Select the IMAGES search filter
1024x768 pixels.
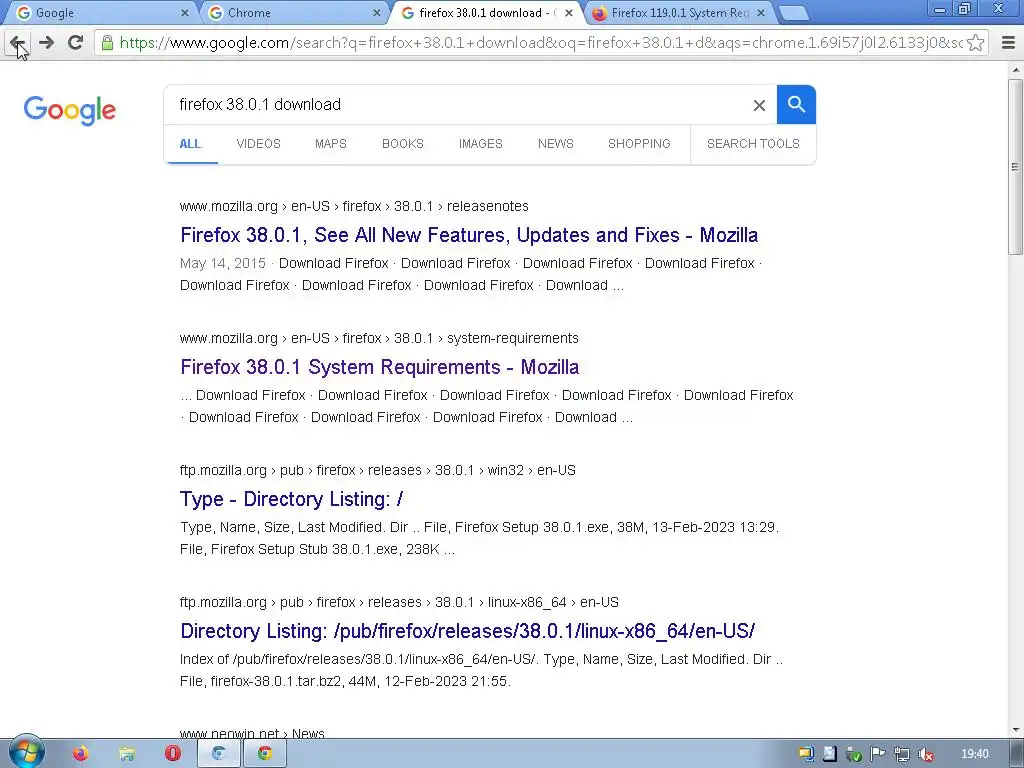481,144
